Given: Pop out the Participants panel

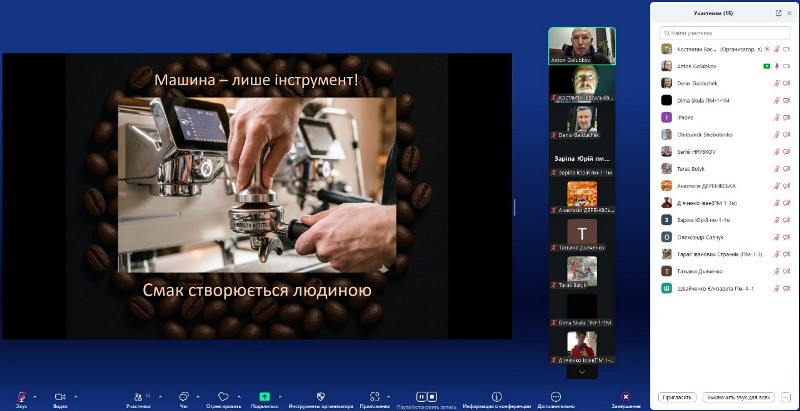Looking at the screenshot, I should coord(779,13).
